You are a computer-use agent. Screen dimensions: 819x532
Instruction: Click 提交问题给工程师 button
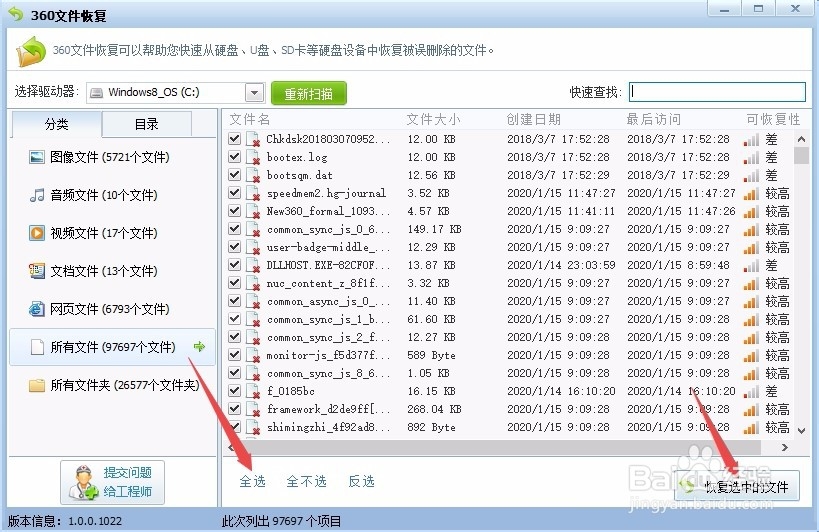tap(112, 482)
